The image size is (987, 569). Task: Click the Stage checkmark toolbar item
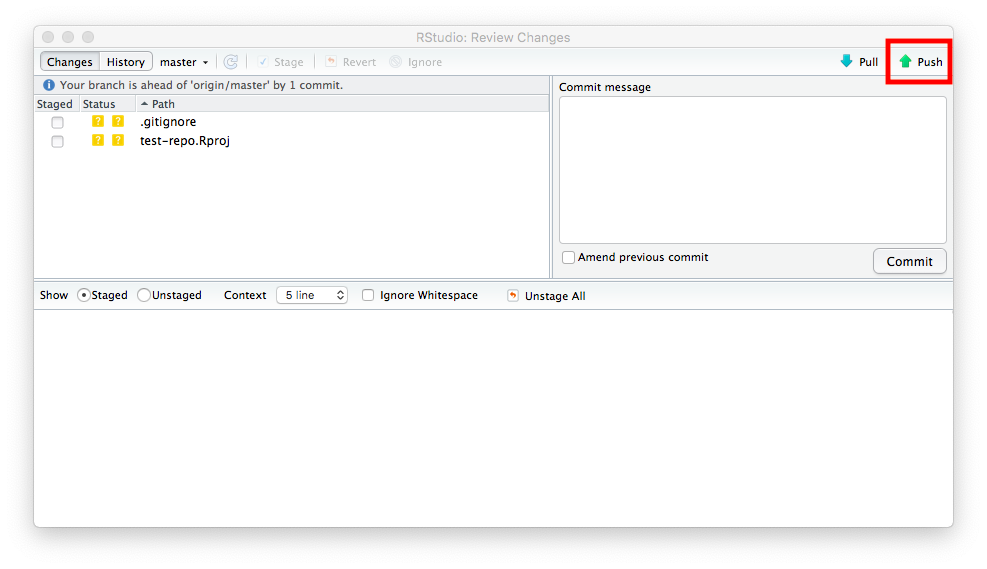coord(264,62)
